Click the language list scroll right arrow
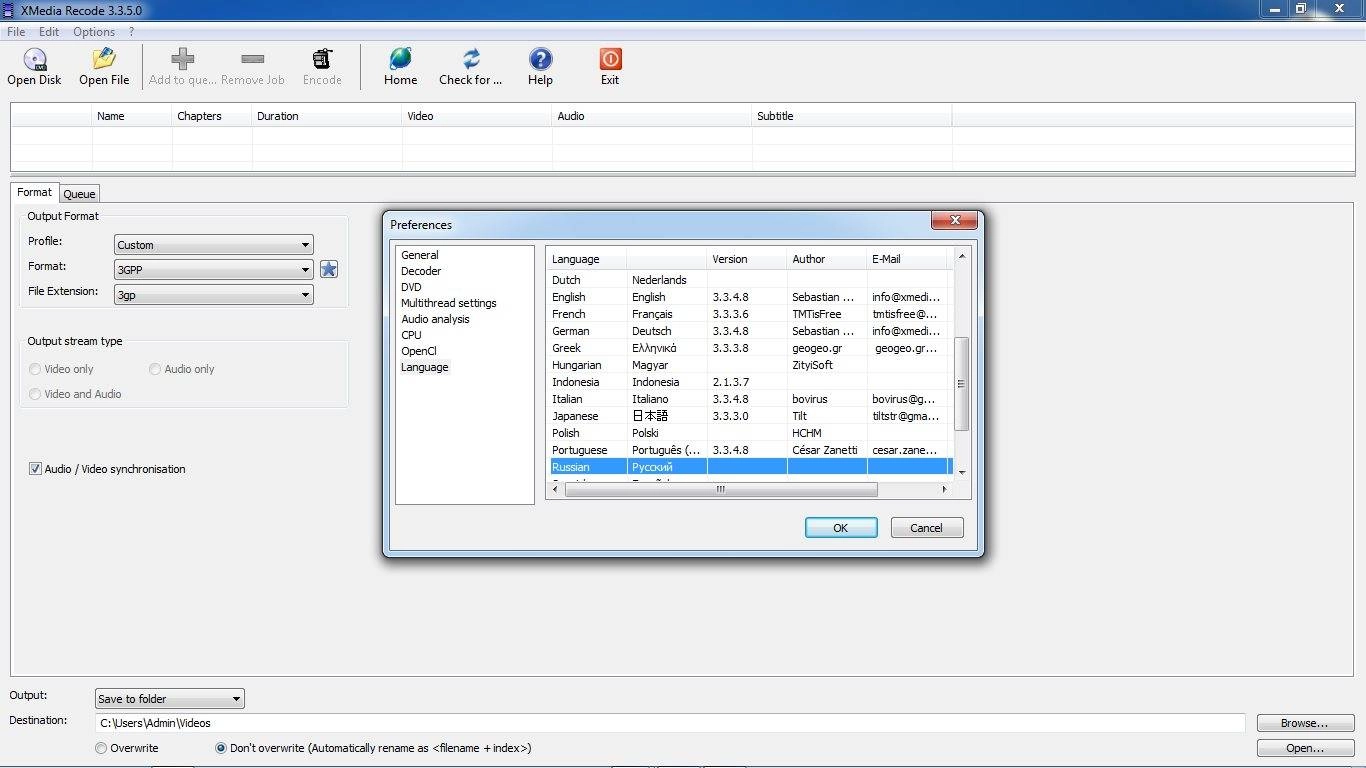This screenshot has height=768, width=1366. (x=944, y=489)
